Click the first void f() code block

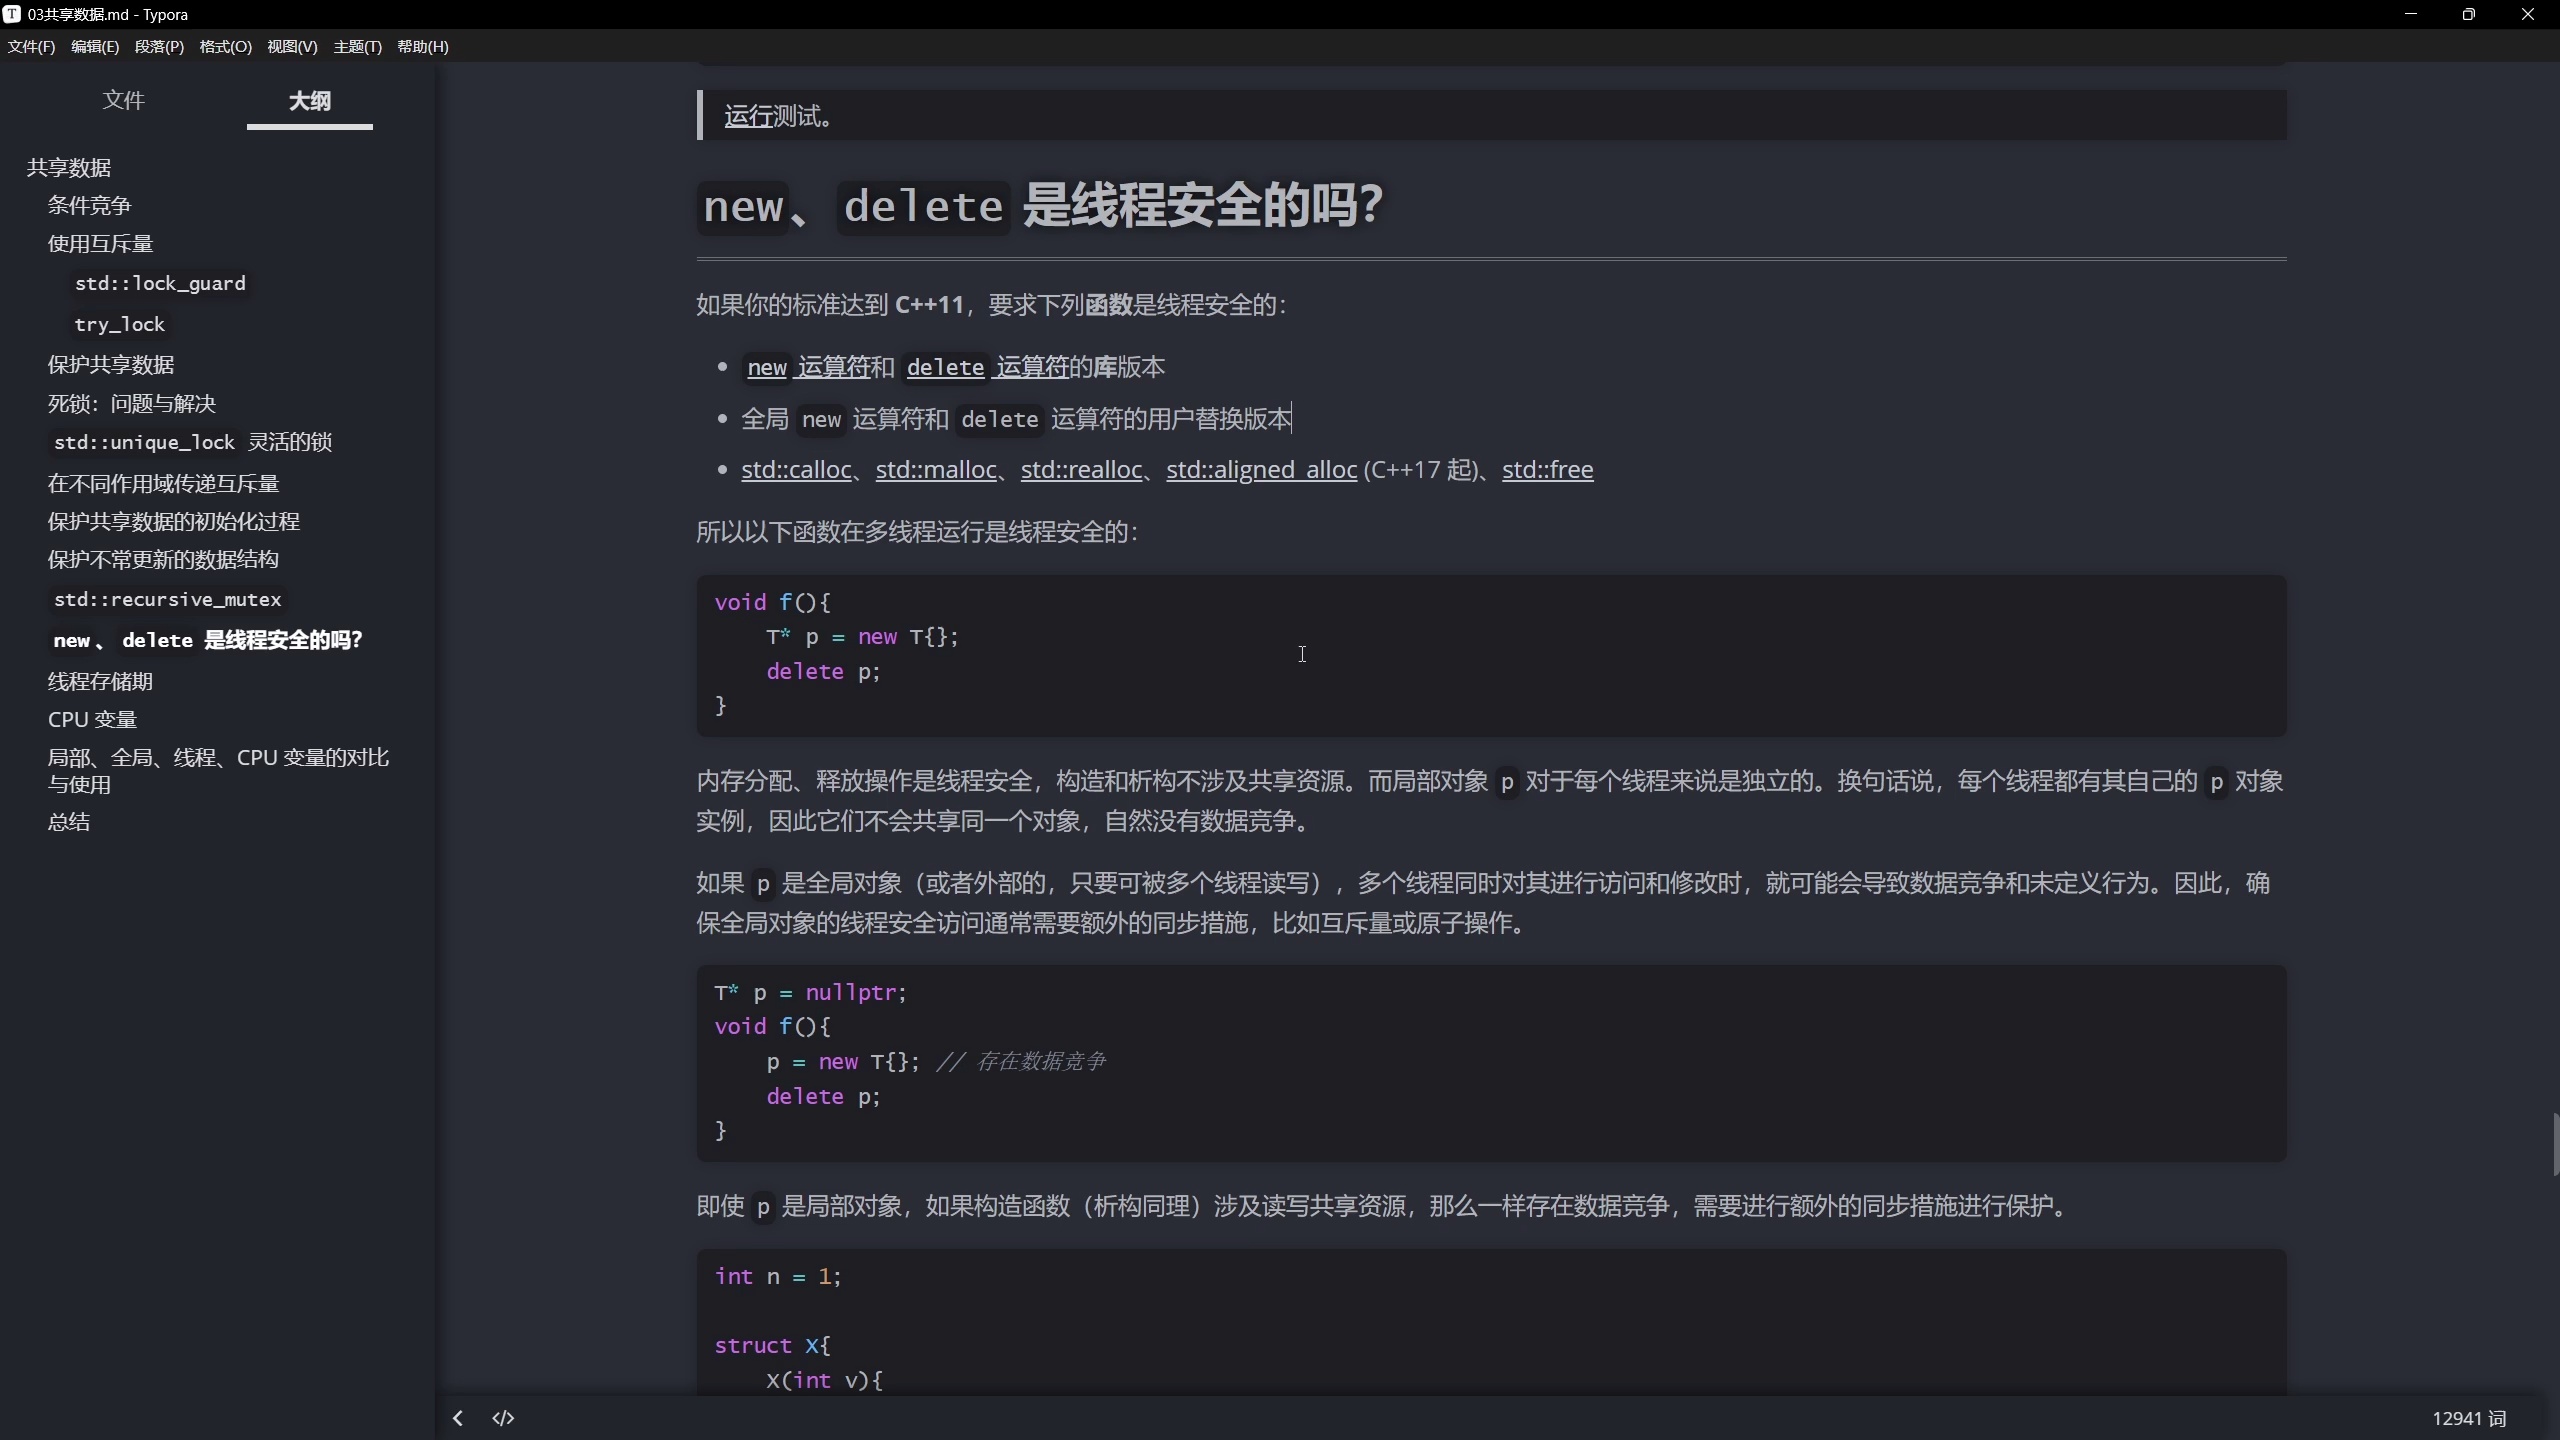pos(1491,655)
